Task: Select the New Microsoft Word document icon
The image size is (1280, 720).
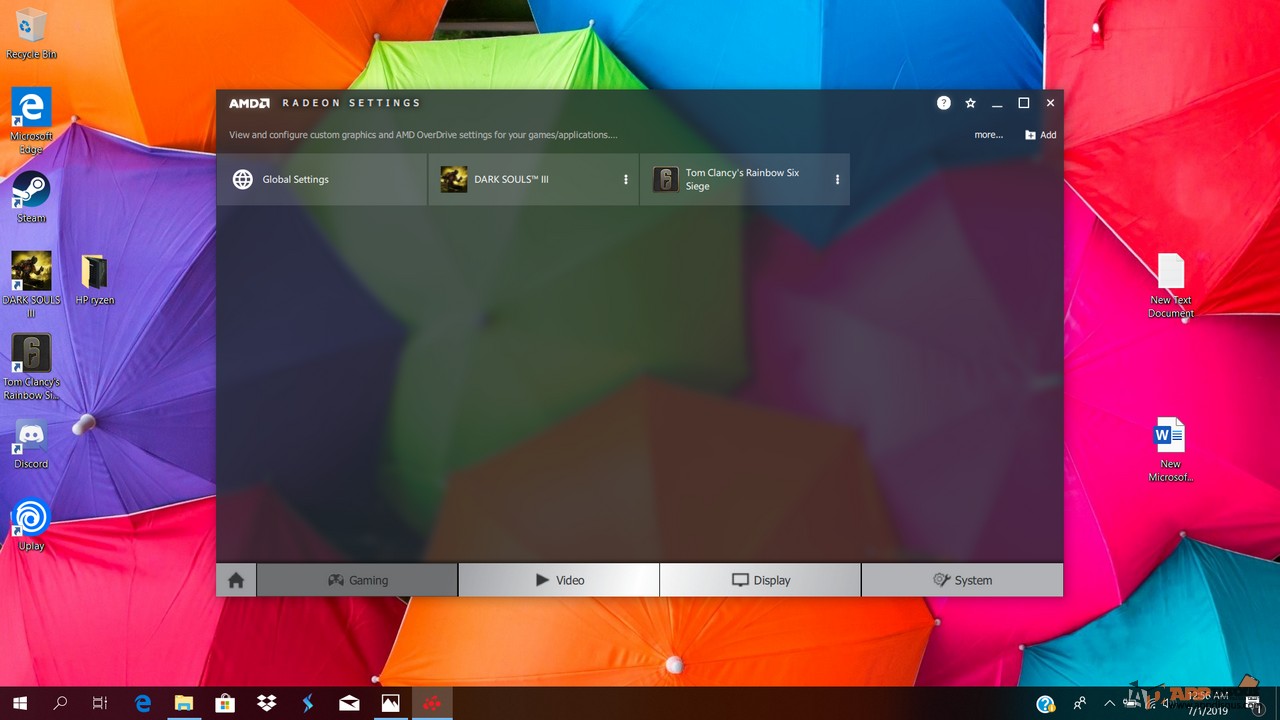Action: tap(1170, 450)
